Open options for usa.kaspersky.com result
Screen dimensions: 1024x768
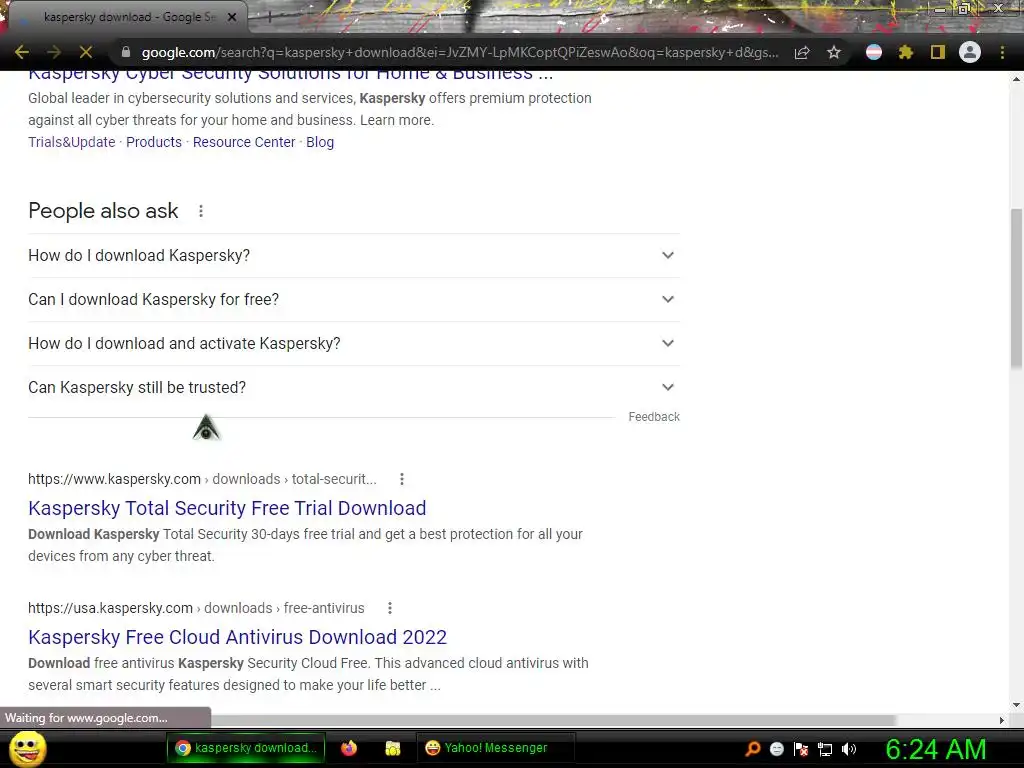[x=390, y=608]
